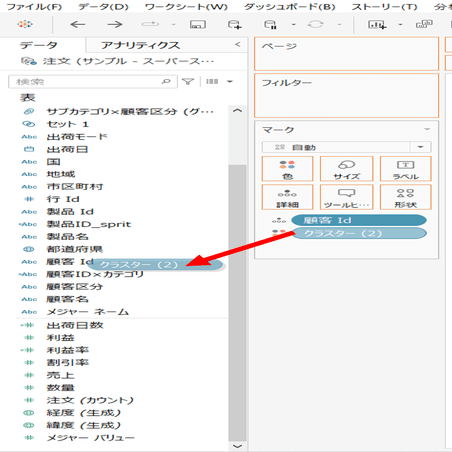Open the マーク card menu arrow

coord(427,129)
